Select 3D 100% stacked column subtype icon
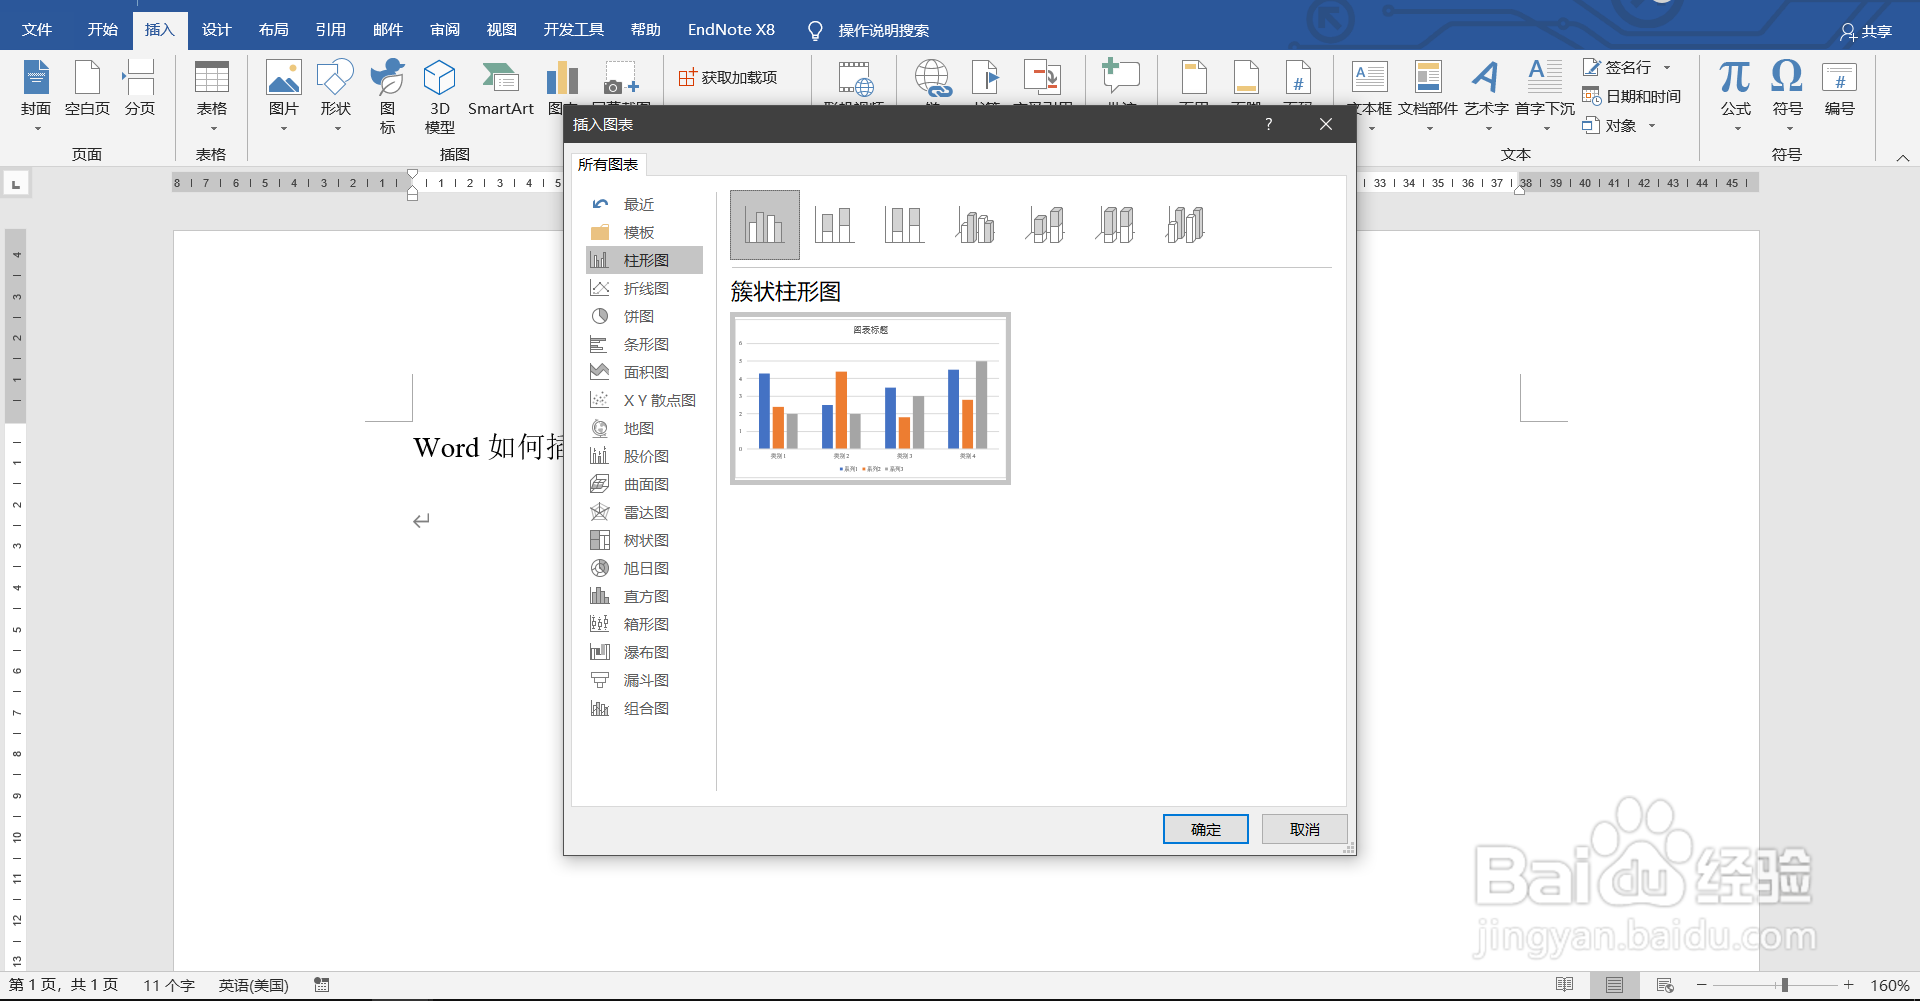 pos(1115,225)
